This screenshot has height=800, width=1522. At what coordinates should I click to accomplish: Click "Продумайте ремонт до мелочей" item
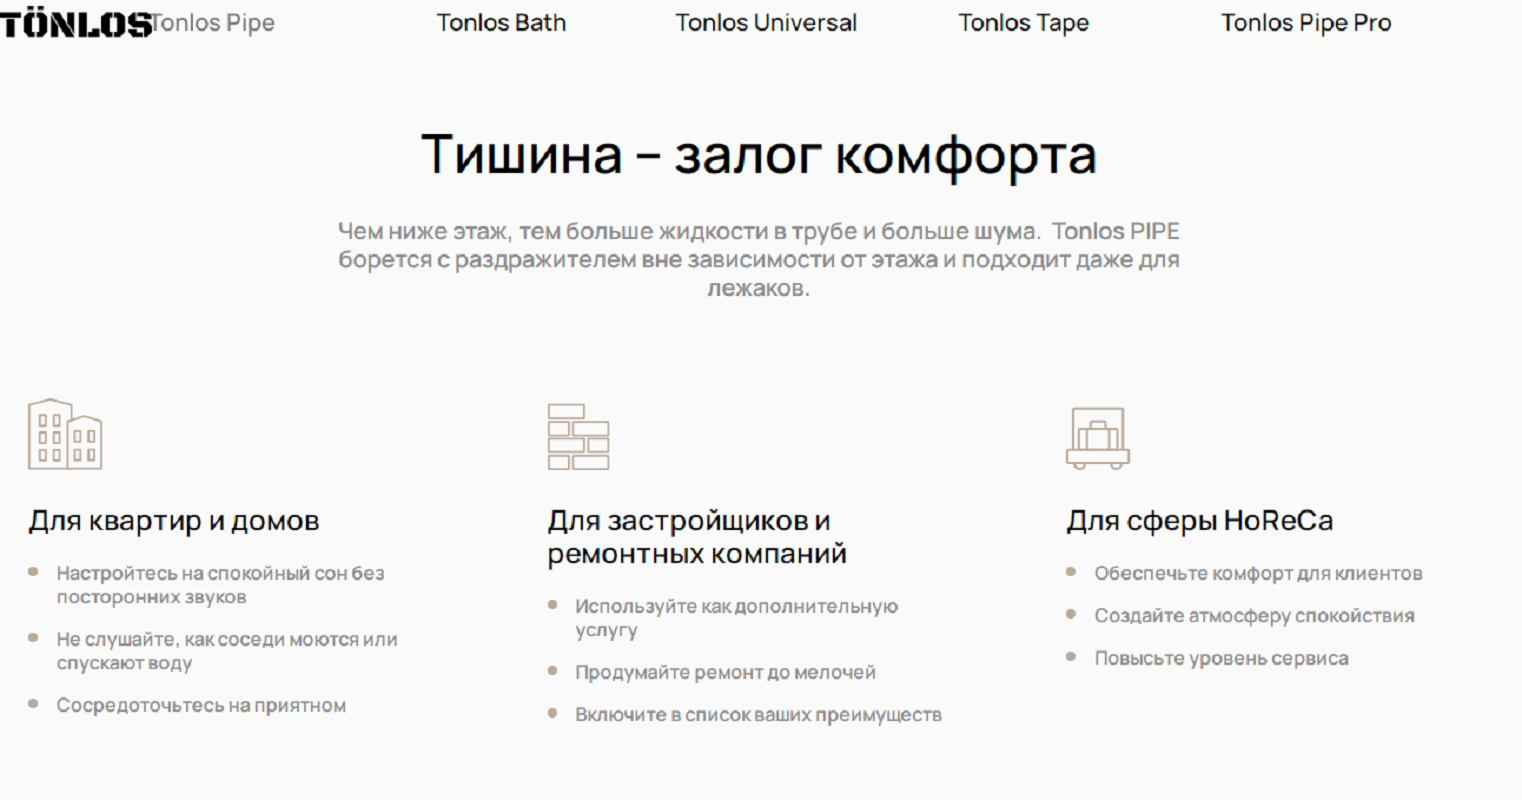(x=725, y=672)
